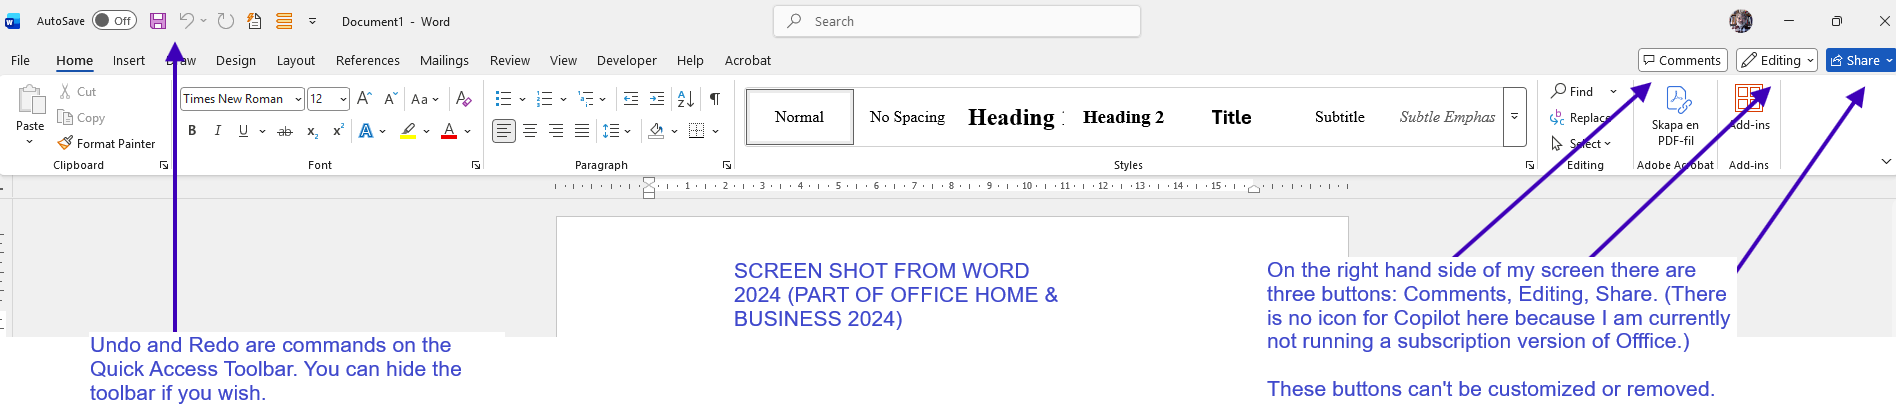Activate the Format Painter
The height and width of the screenshot is (411, 1896).
pos(106,144)
